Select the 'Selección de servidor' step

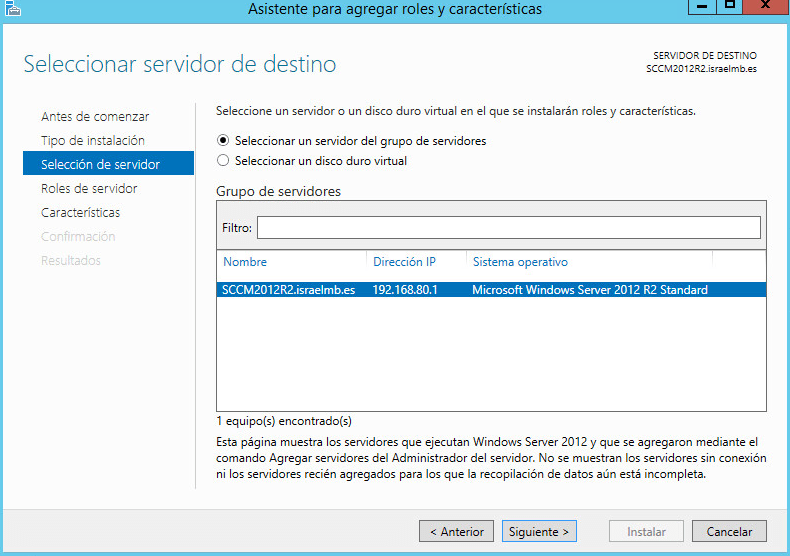pos(100,165)
